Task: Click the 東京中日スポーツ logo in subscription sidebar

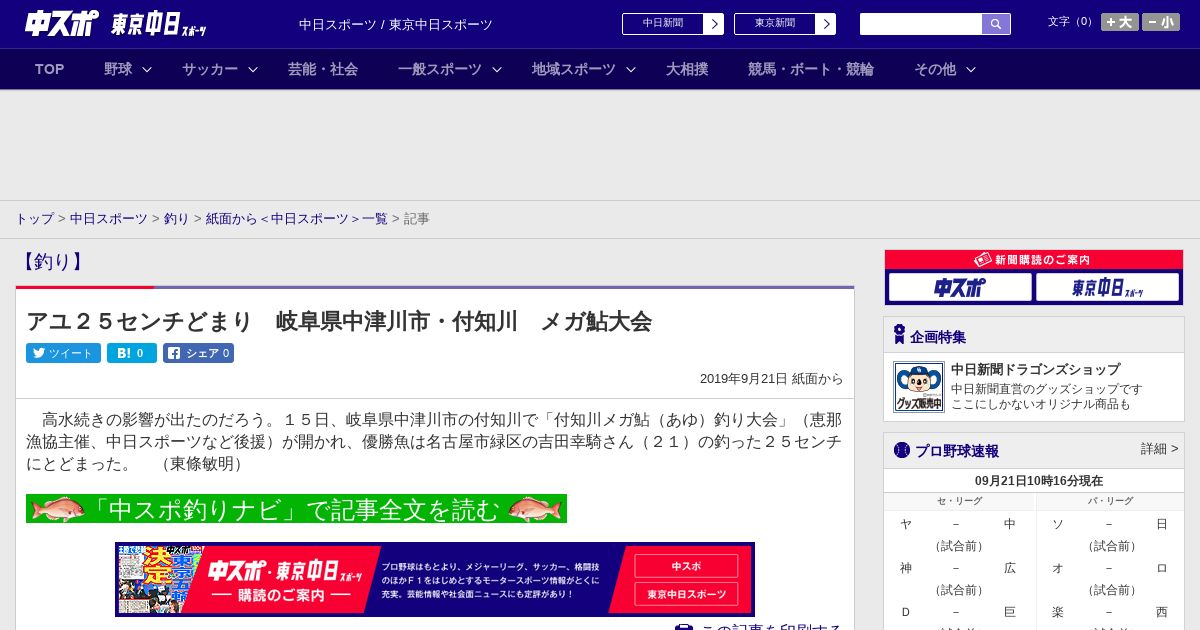Action: click(1108, 287)
